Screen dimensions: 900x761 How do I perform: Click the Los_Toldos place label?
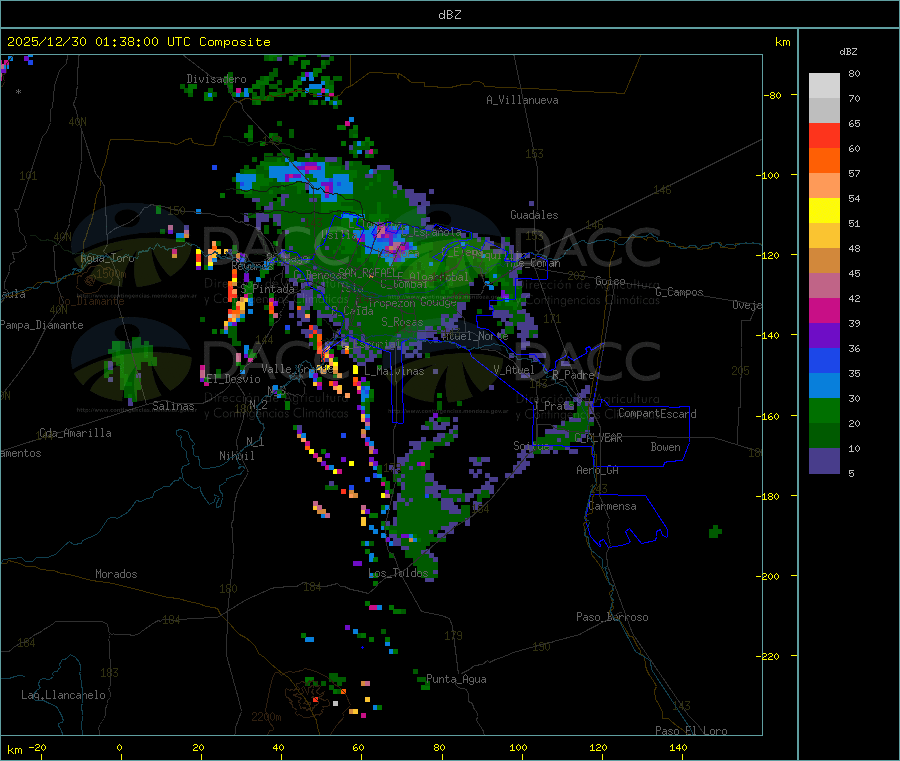(x=398, y=573)
